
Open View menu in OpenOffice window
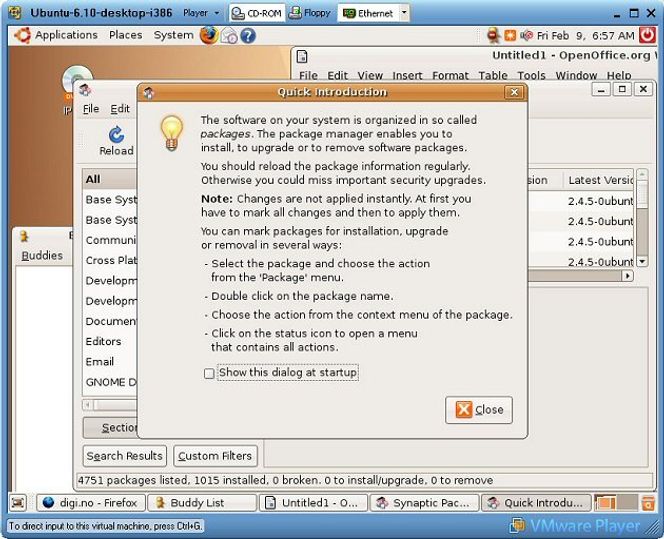(370, 75)
